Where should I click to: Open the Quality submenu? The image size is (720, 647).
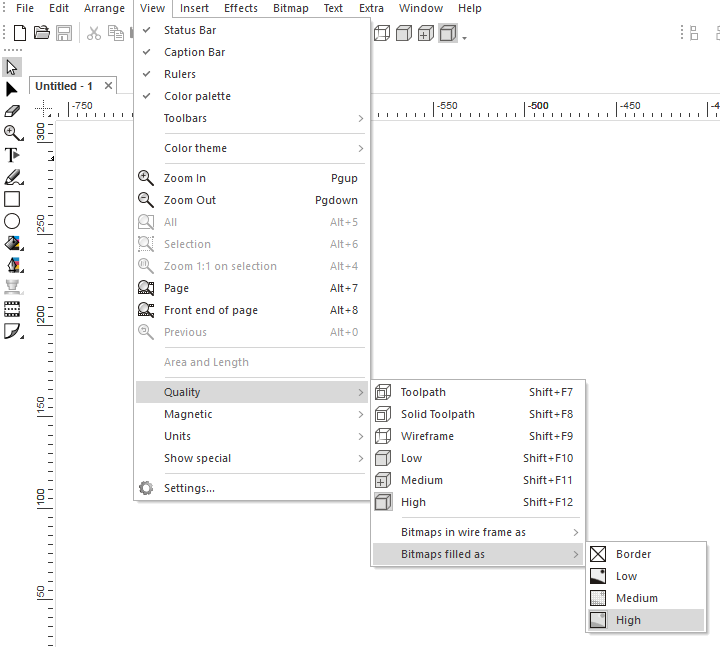point(252,392)
